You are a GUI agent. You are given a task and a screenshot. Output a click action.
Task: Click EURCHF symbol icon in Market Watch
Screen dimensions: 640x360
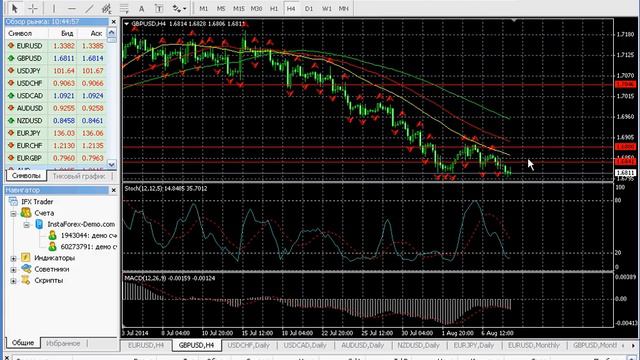(x=11, y=146)
